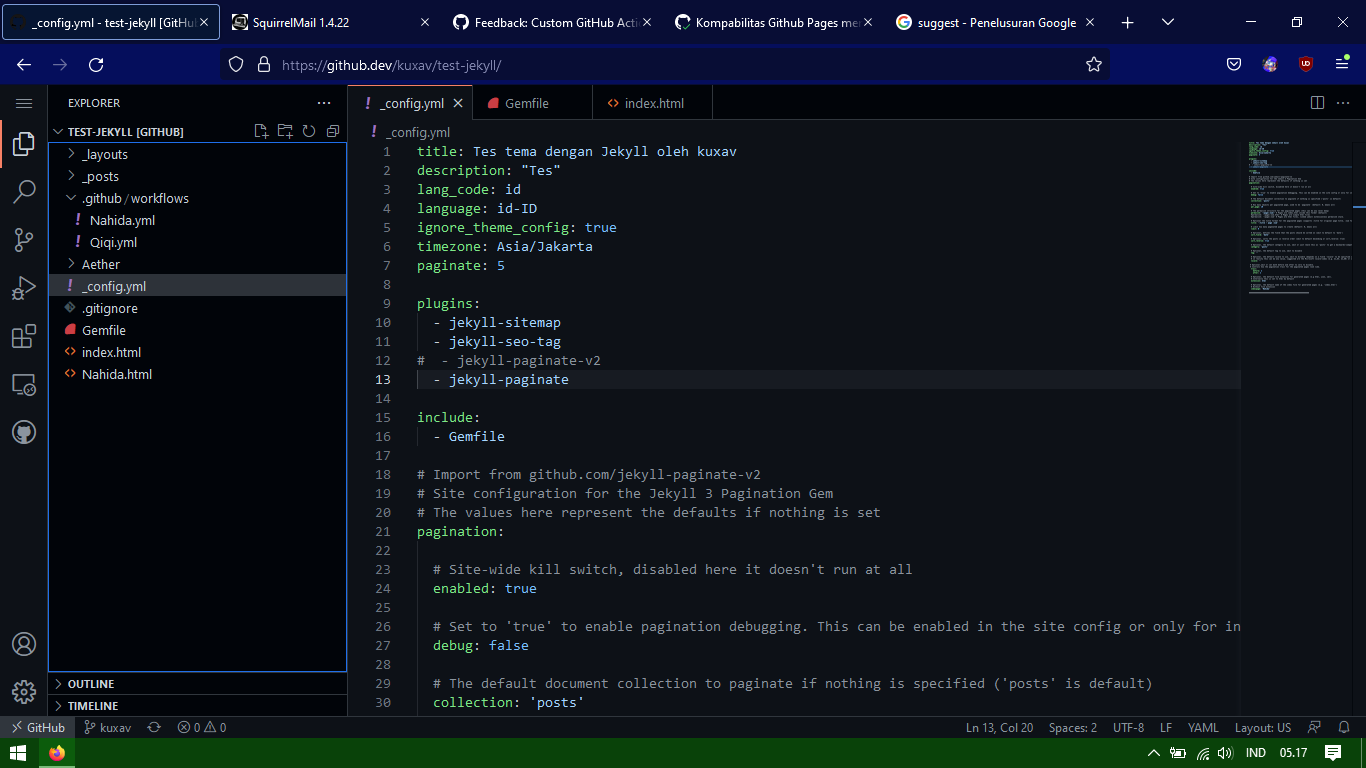
Task: Open the Run and Debug view
Action: (24, 288)
